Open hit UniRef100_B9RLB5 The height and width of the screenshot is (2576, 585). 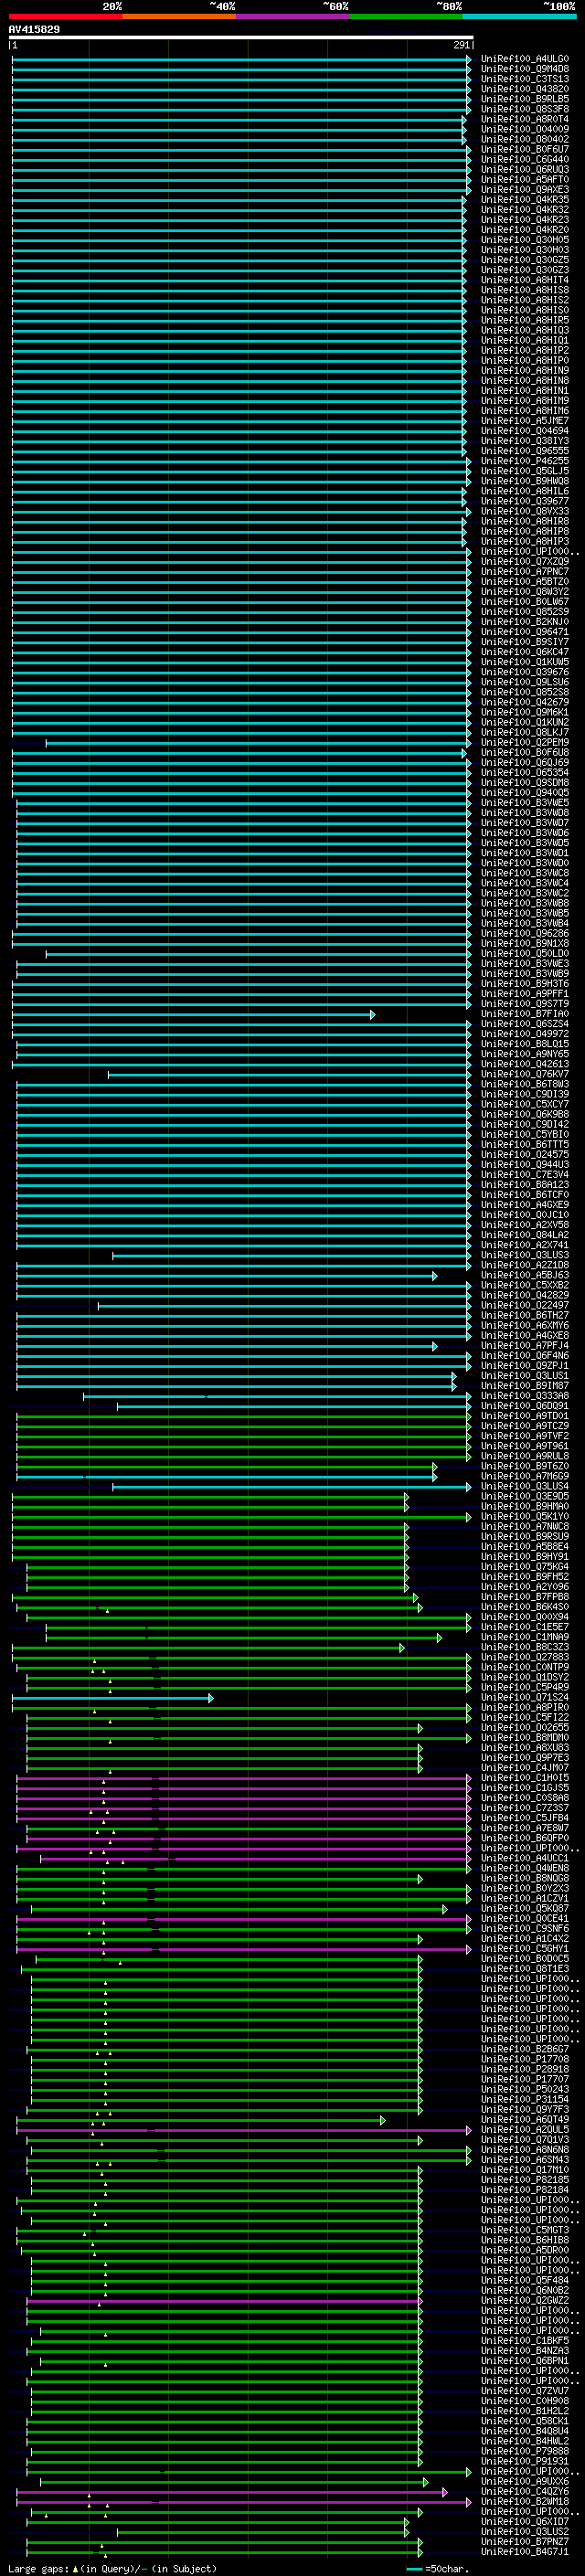(524, 99)
